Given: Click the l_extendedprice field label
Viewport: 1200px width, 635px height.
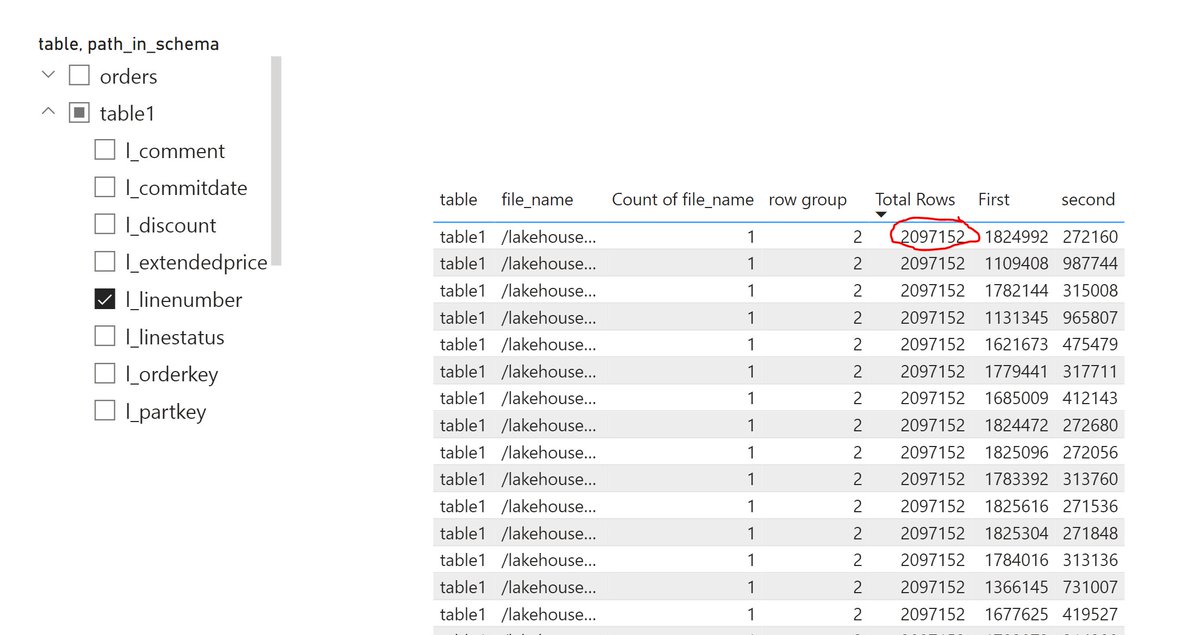Looking at the screenshot, I should click(x=196, y=263).
